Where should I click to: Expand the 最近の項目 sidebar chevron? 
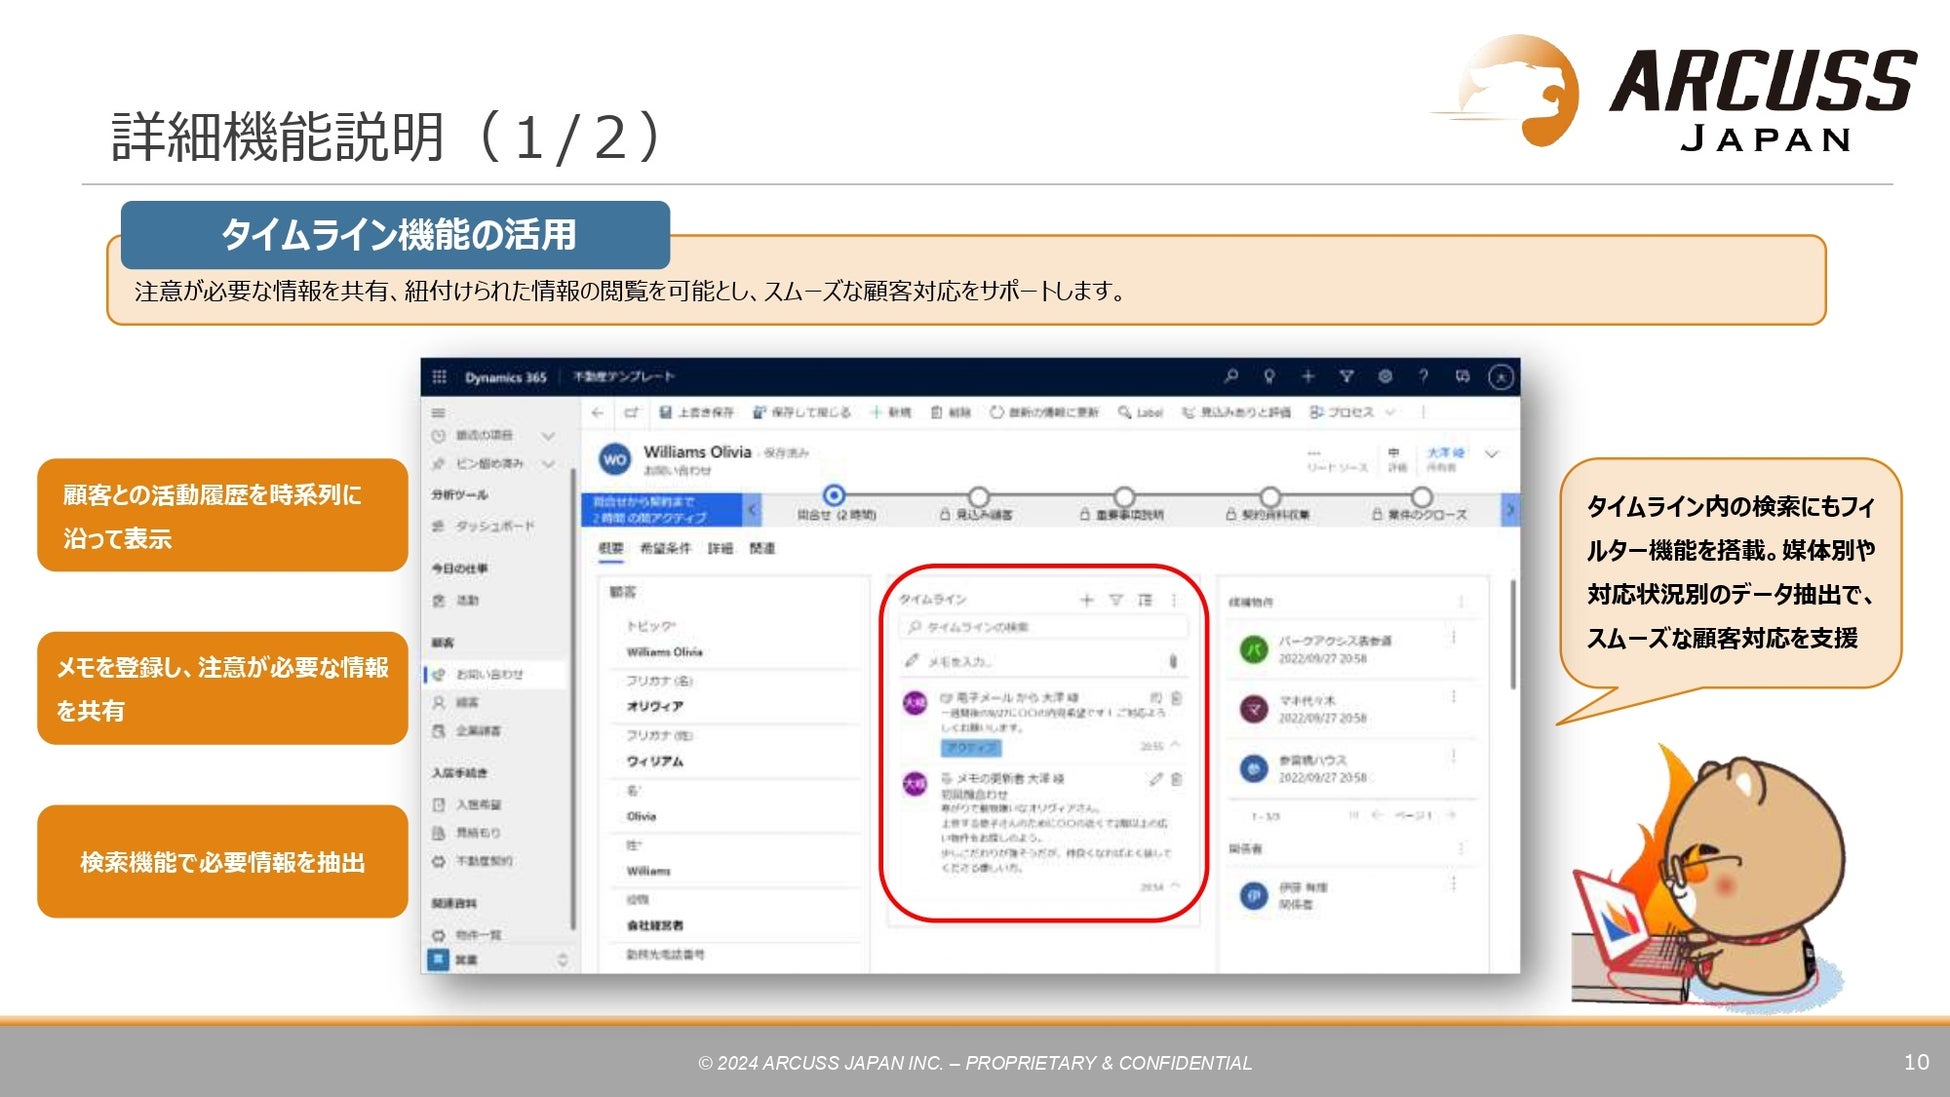tap(548, 436)
